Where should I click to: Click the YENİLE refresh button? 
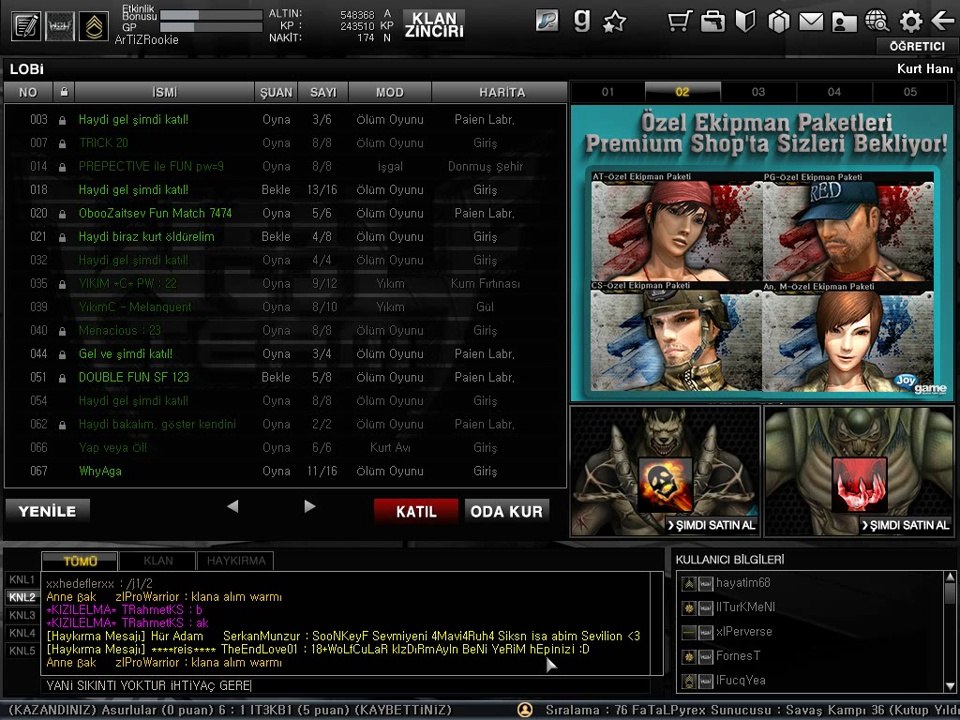[x=48, y=511]
